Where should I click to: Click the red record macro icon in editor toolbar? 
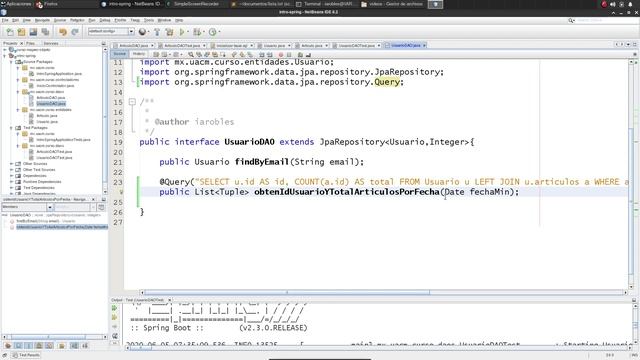[x=281, y=54]
